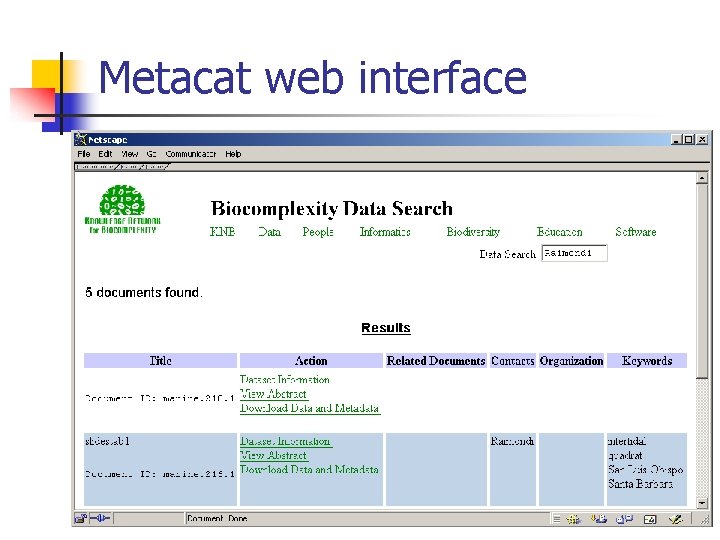Click View Abstract in marine.210.1 row
This screenshot has width=720, height=540.
pos(273,394)
